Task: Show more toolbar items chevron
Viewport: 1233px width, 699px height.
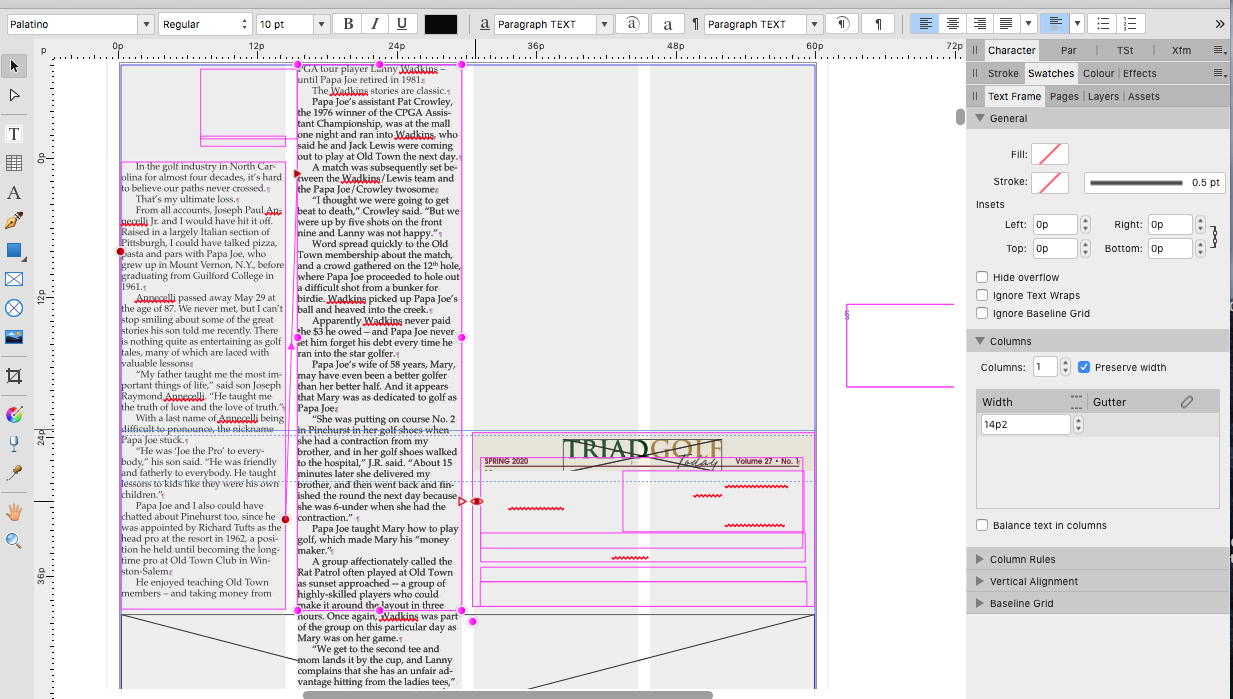Action: (x=1219, y=24)
